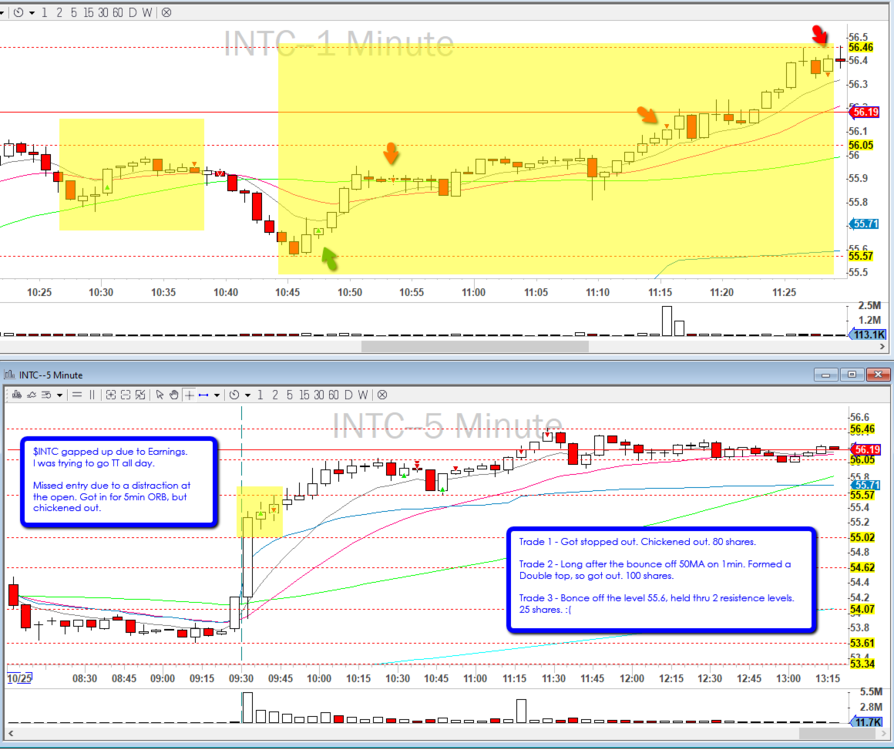Viewport: 894px width, 750px height.
Task: Set top chart to 60 minute timeframe
Action: [x=116, y=13]
